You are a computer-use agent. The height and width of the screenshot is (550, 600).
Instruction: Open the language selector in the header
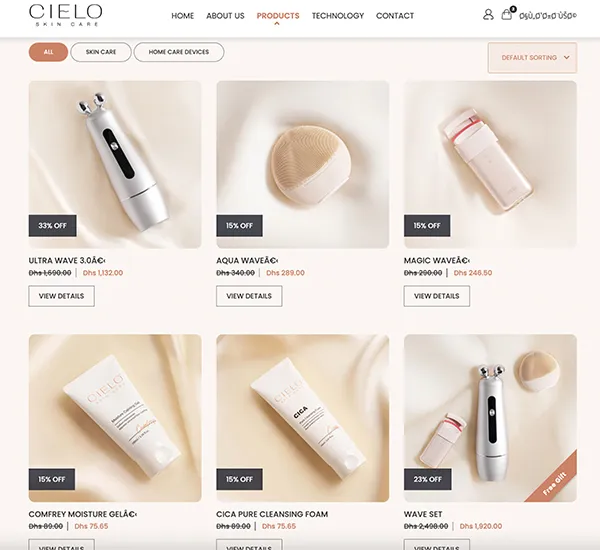pyautogui.click(x=548, y=16)
